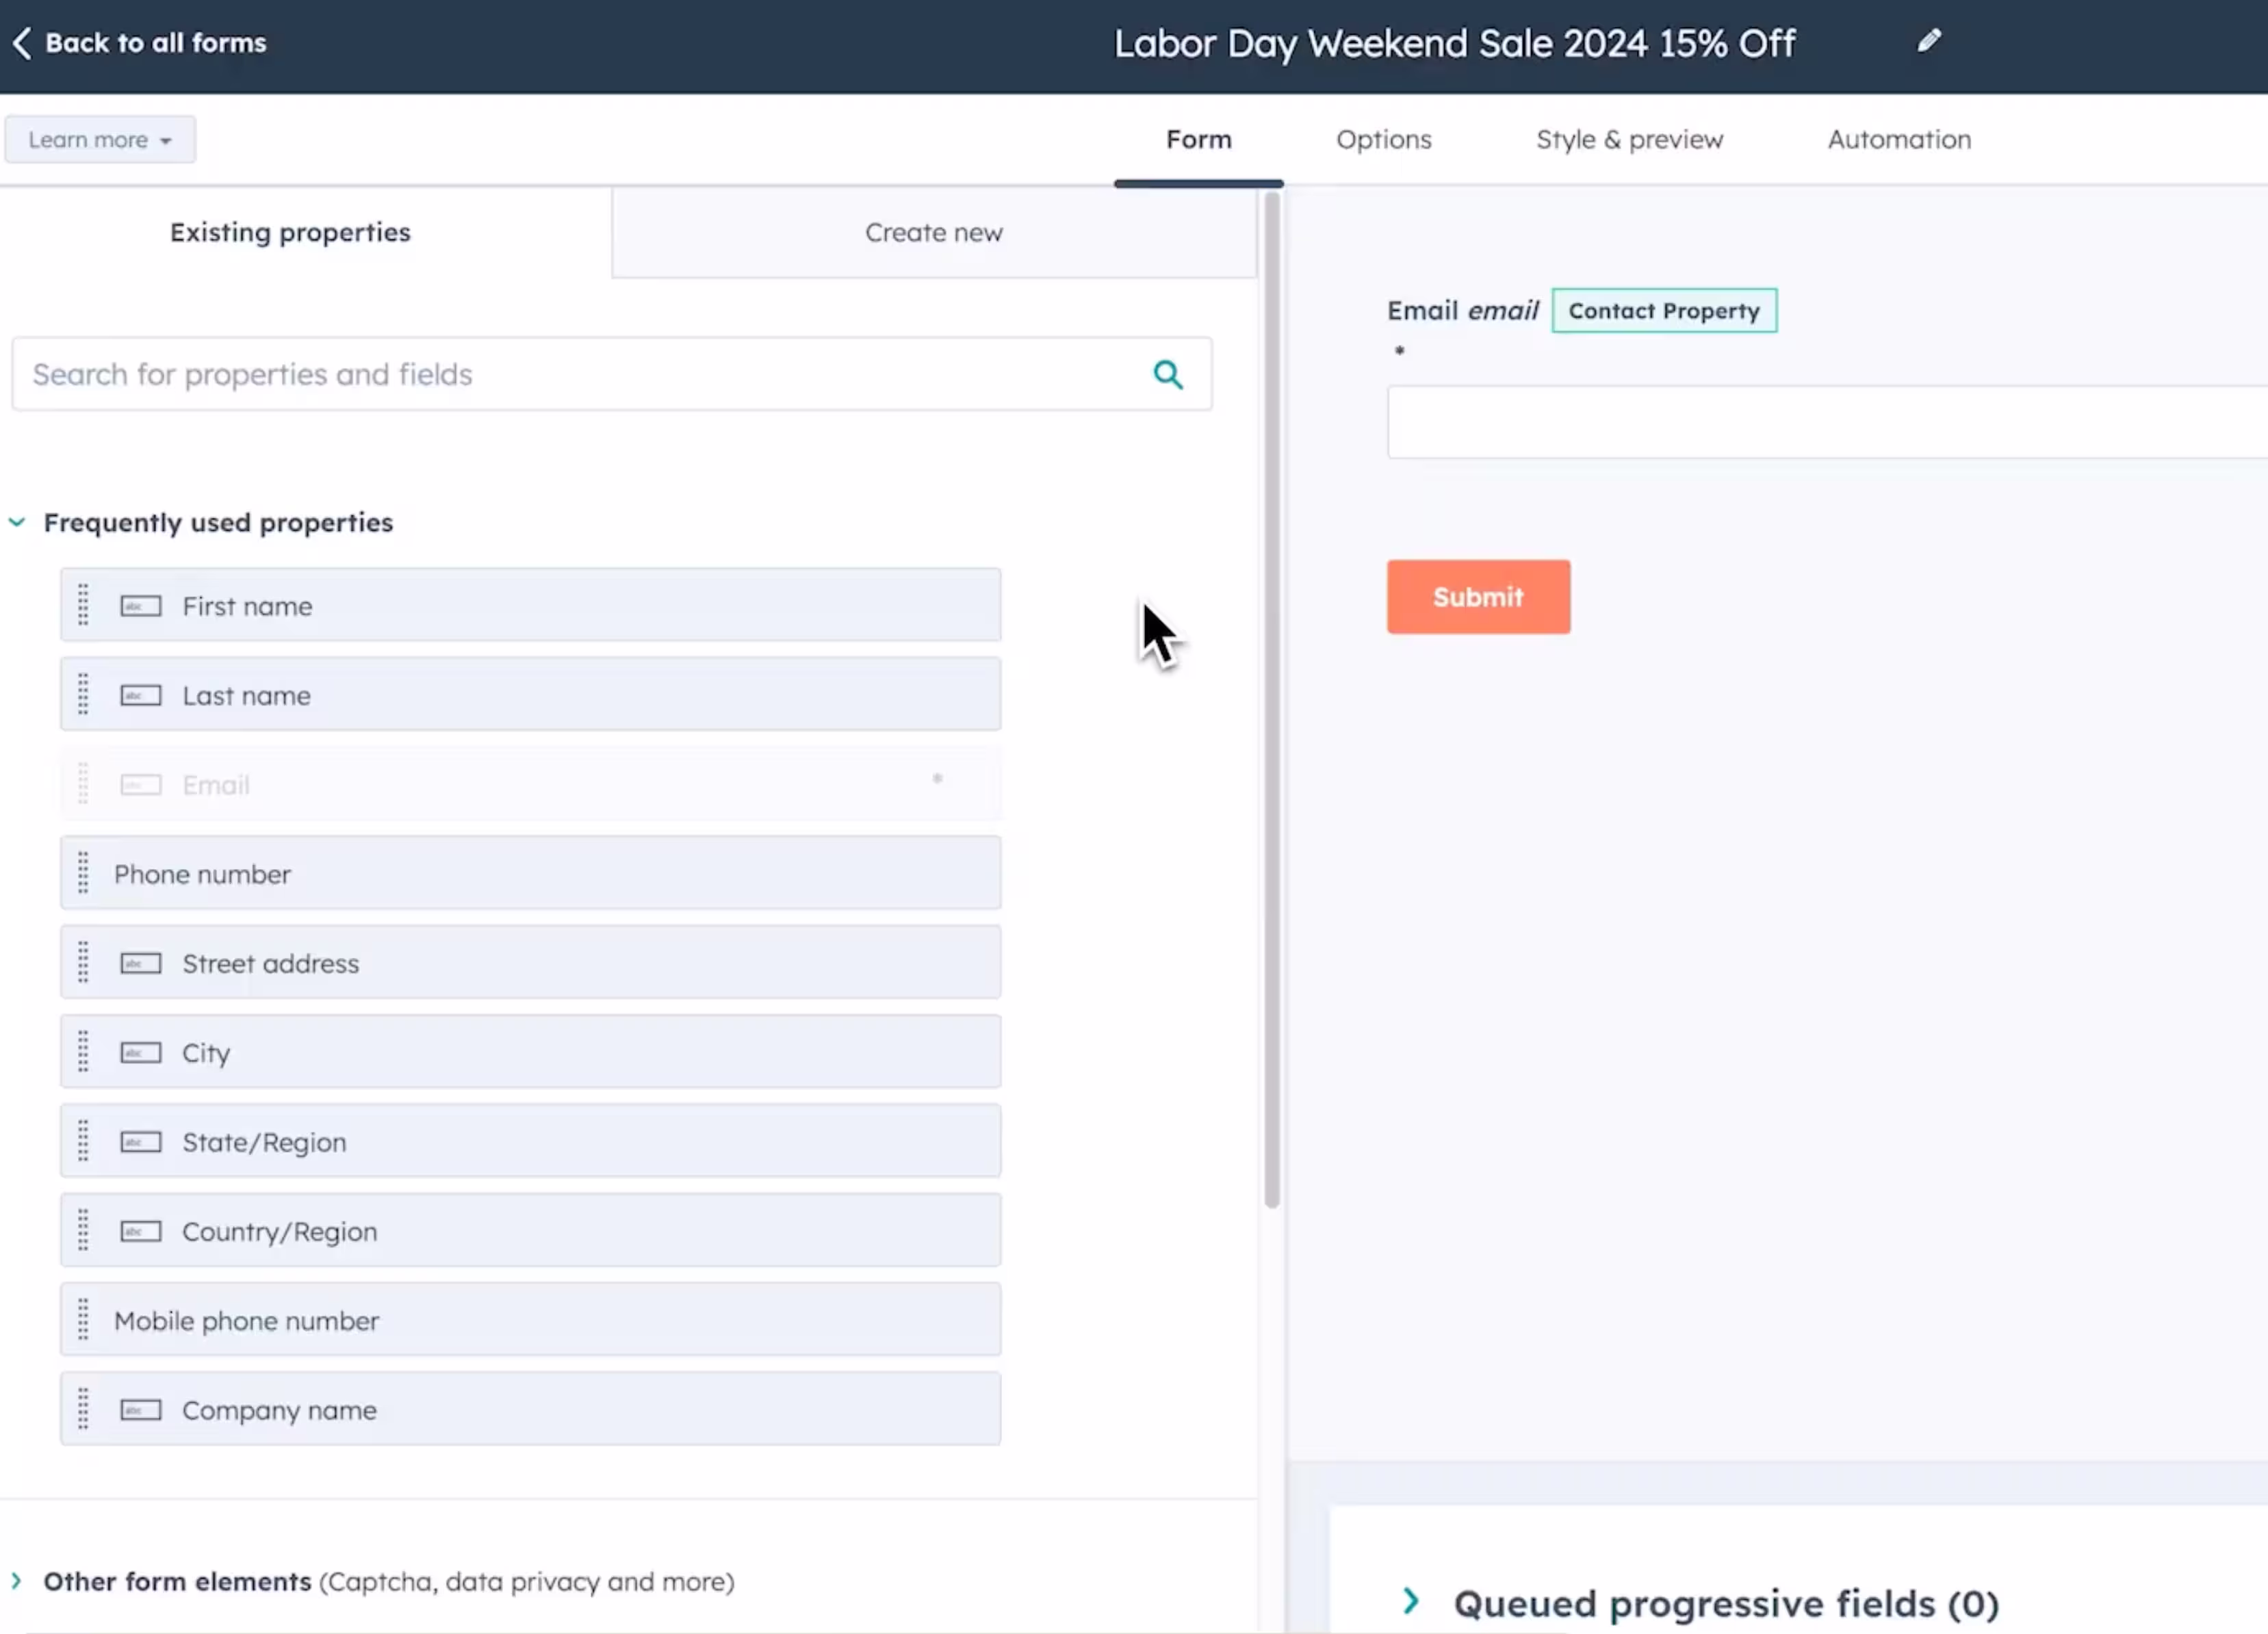2268x1634 pixels.
Task: Expand the Other form elements section
Action: pyautogui.click(x=17, y=1581)
